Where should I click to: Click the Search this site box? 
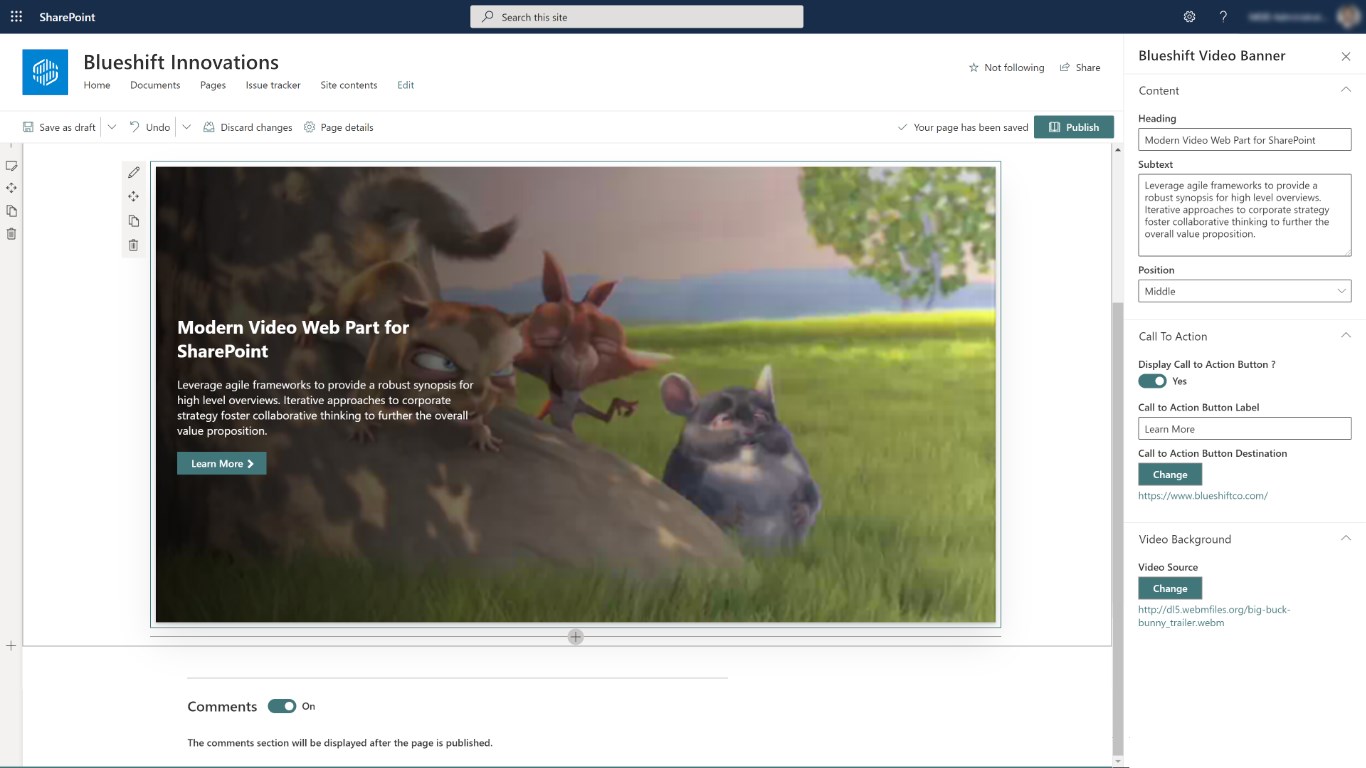(636, 17)
